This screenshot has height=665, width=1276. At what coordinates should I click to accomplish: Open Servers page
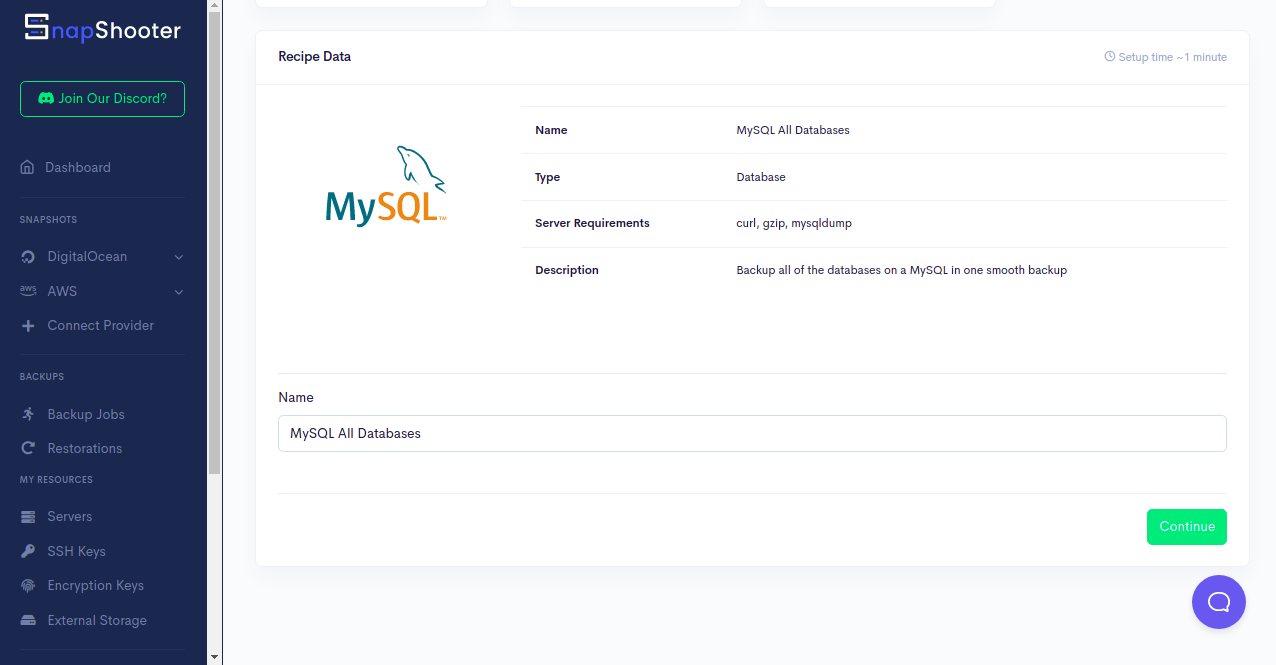pos(70,517)
